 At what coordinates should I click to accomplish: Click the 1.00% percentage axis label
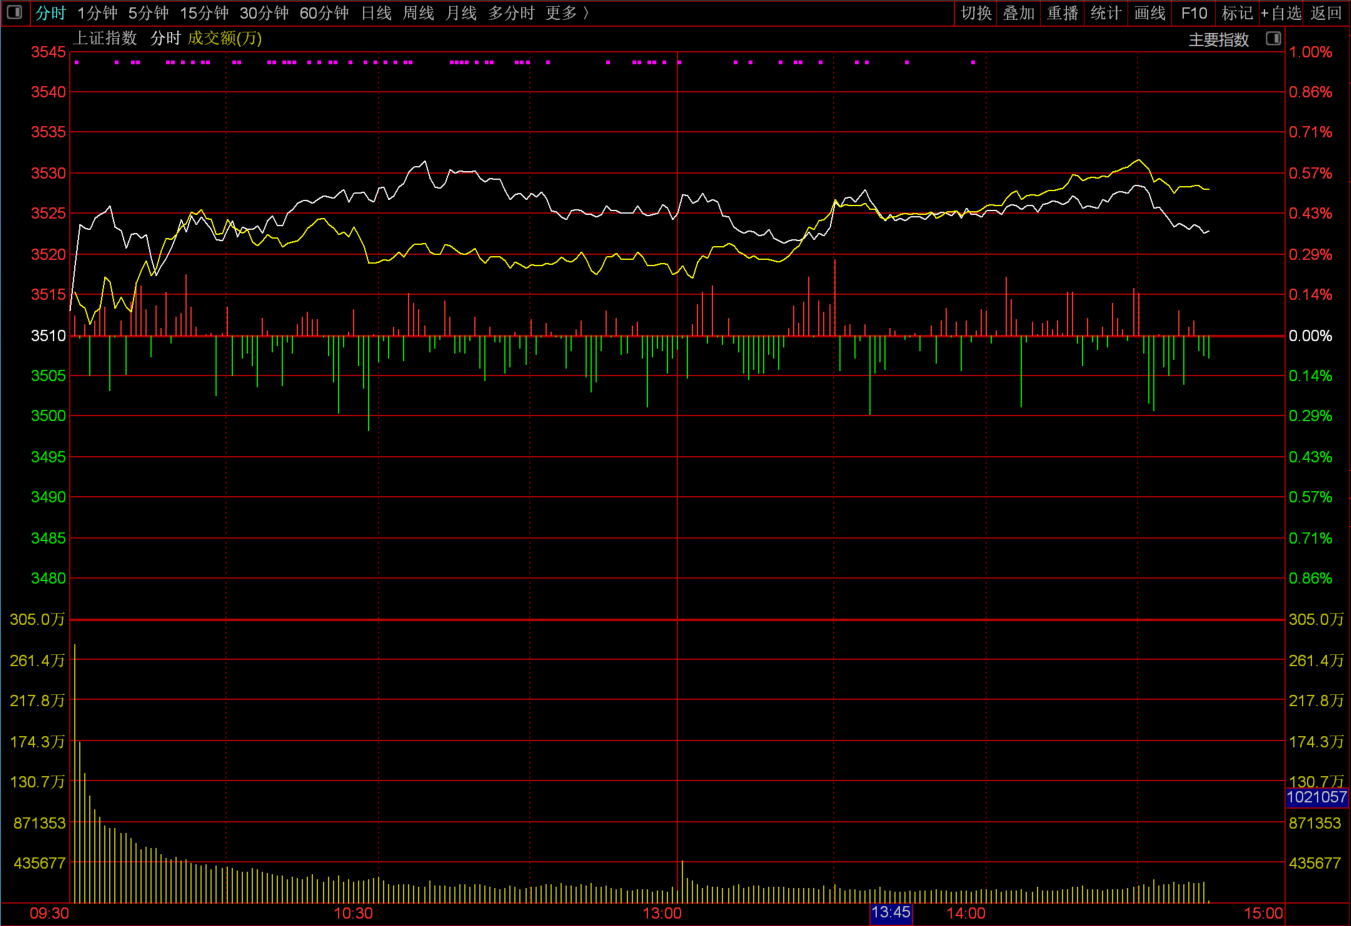(x=1310, y=52)
